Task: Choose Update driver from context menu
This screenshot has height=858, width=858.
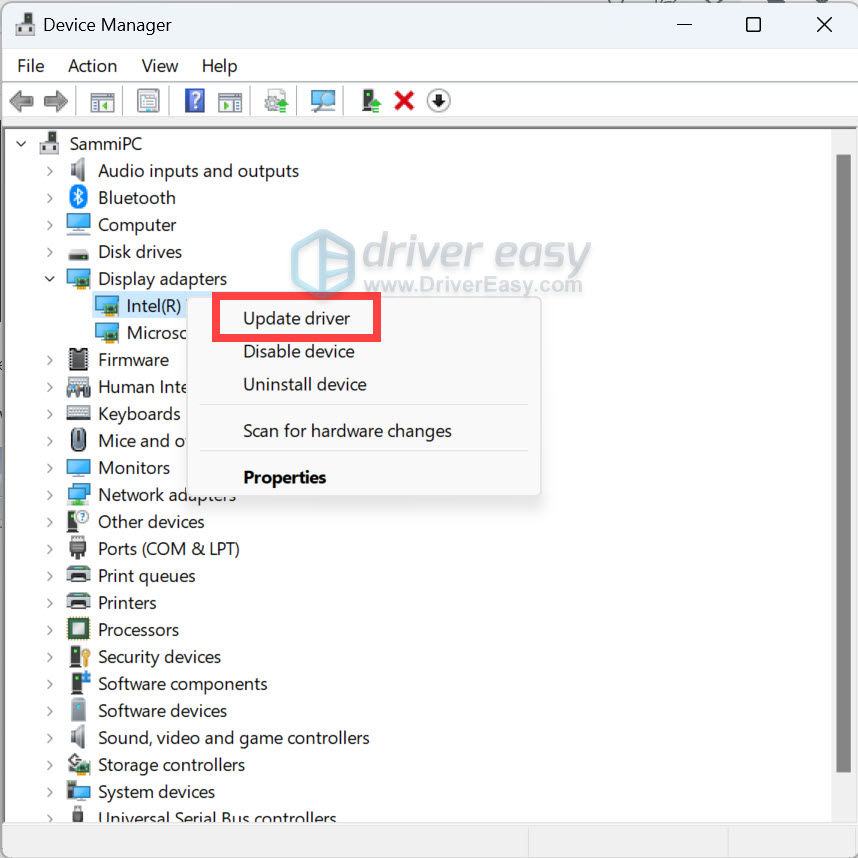Action: (296, 318)
